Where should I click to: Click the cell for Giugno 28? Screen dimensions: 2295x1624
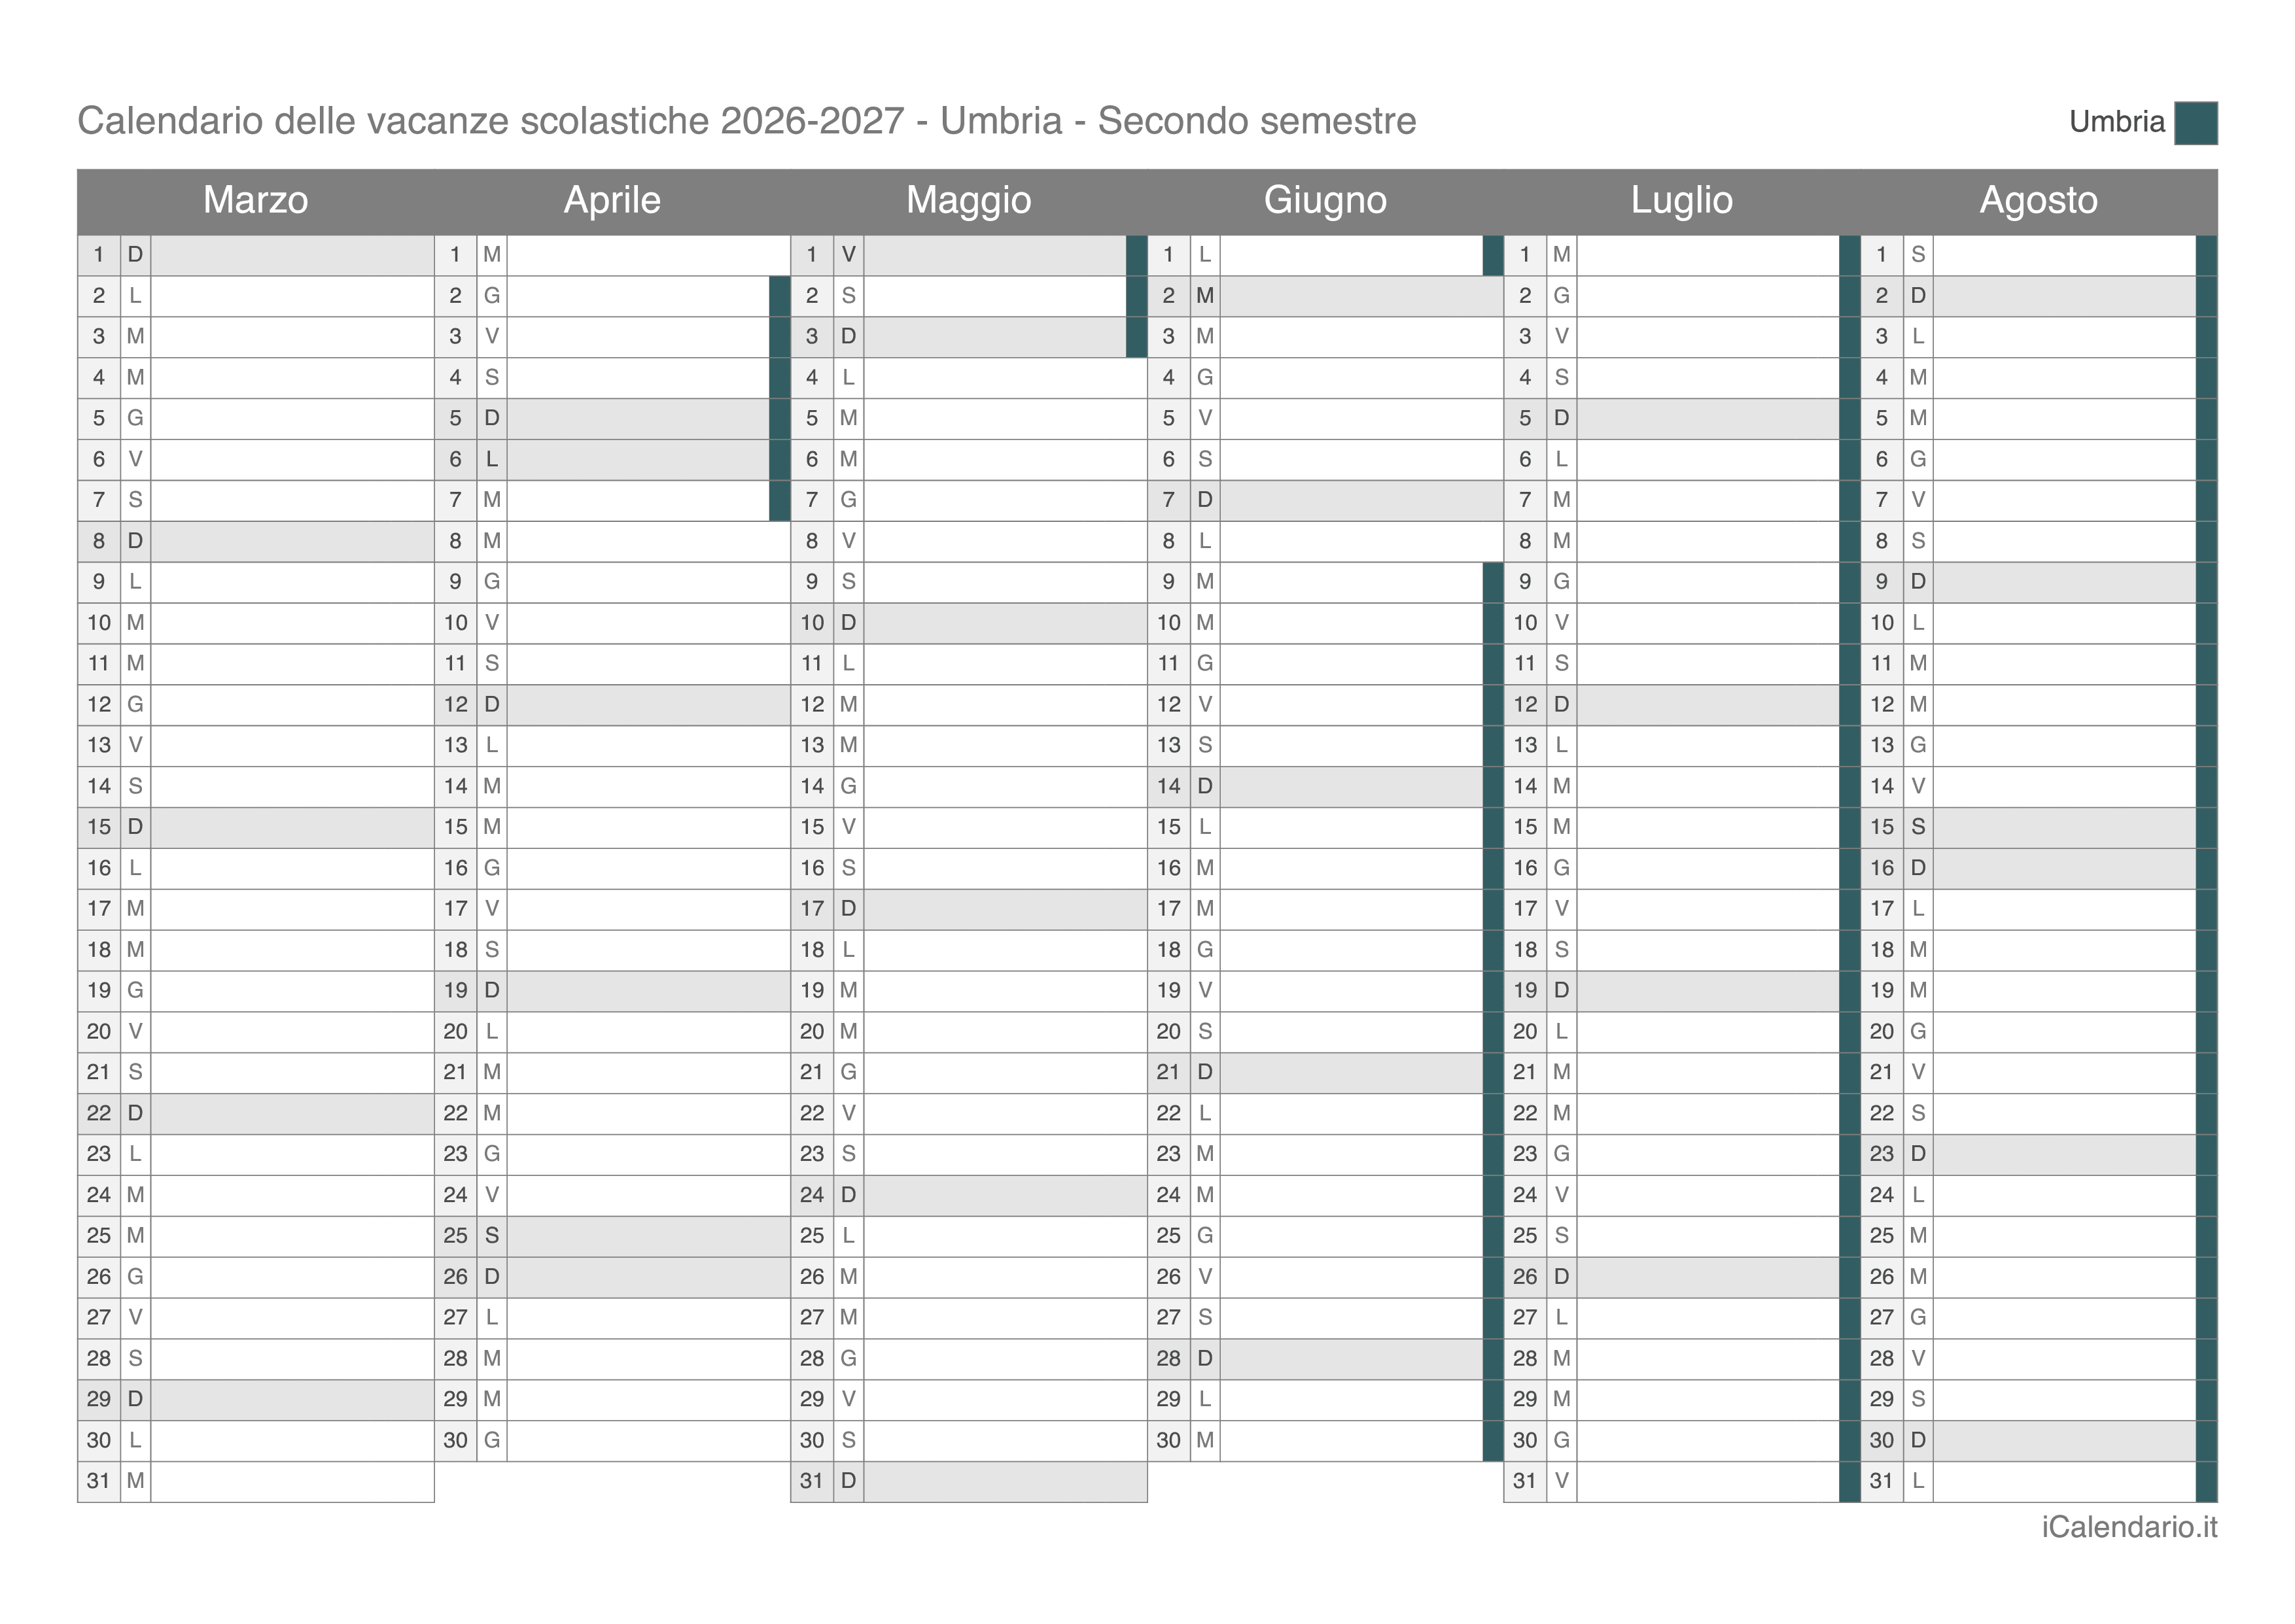(x=1352, y=1358)
